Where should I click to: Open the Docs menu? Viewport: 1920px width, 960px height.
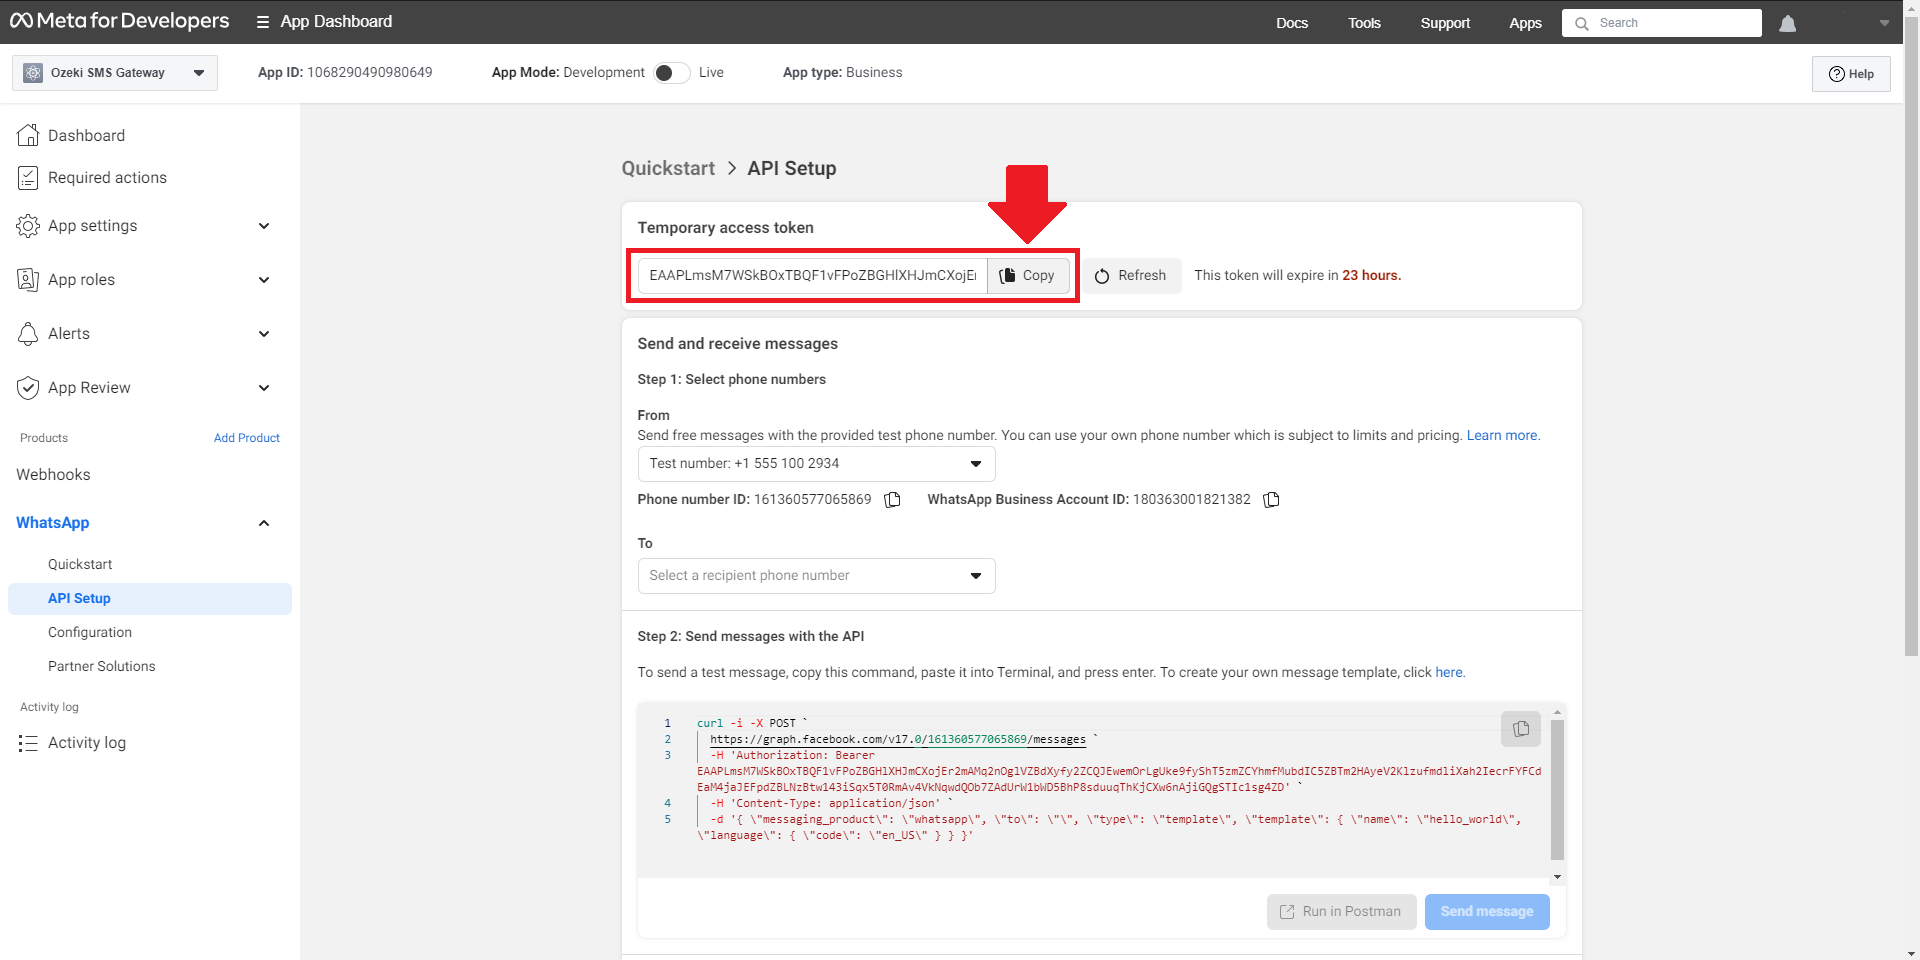(x=1292, y=23)
